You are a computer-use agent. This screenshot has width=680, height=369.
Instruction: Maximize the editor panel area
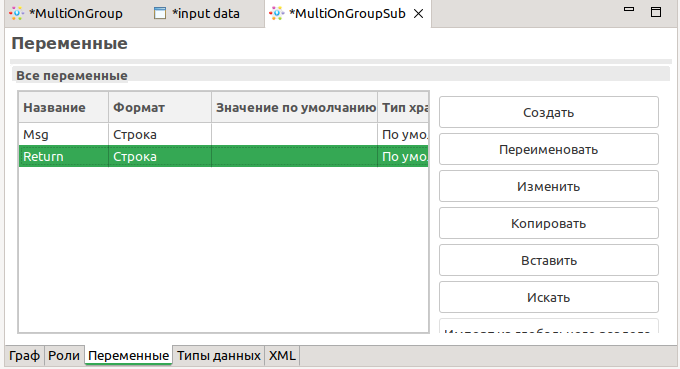[656, 12]
